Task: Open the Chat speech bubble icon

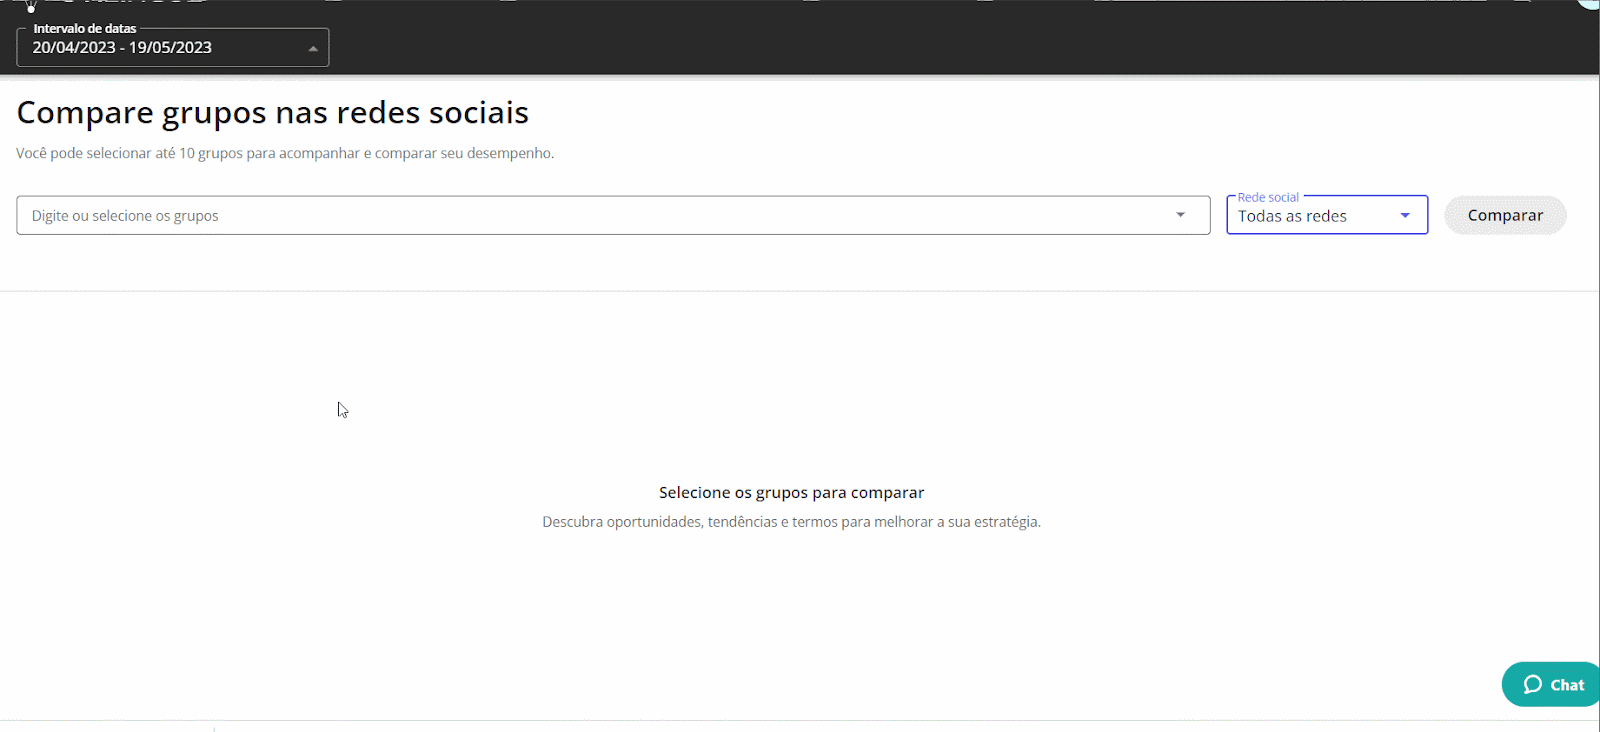Action: [x=1532, y=685]
